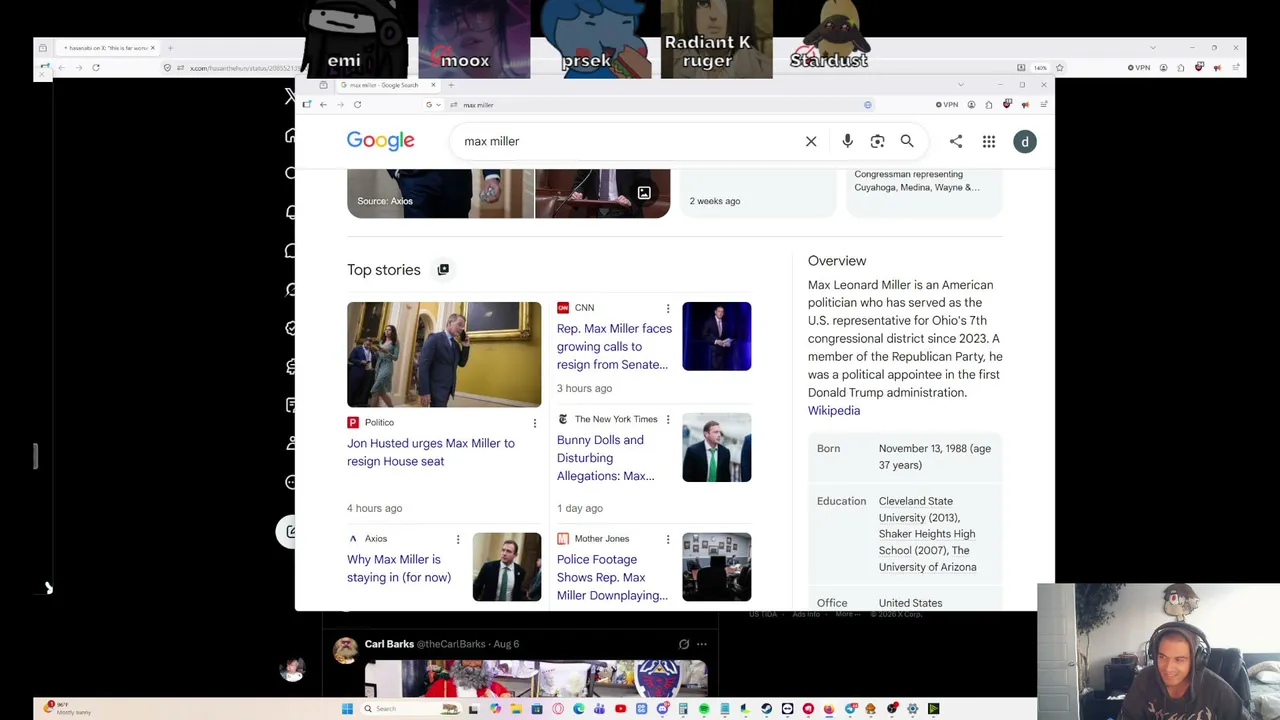Start voice search with the microphone icon
Screen dimensions: 1280x720
pyautogui.click(x=847, y=141)
